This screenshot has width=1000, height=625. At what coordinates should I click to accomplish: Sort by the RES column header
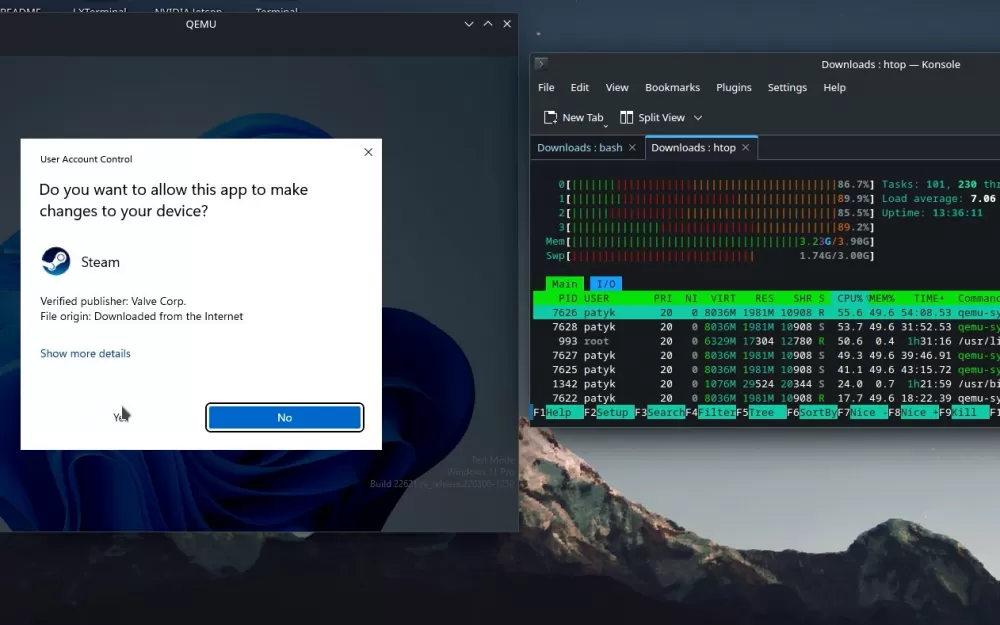tap(764, 298)
